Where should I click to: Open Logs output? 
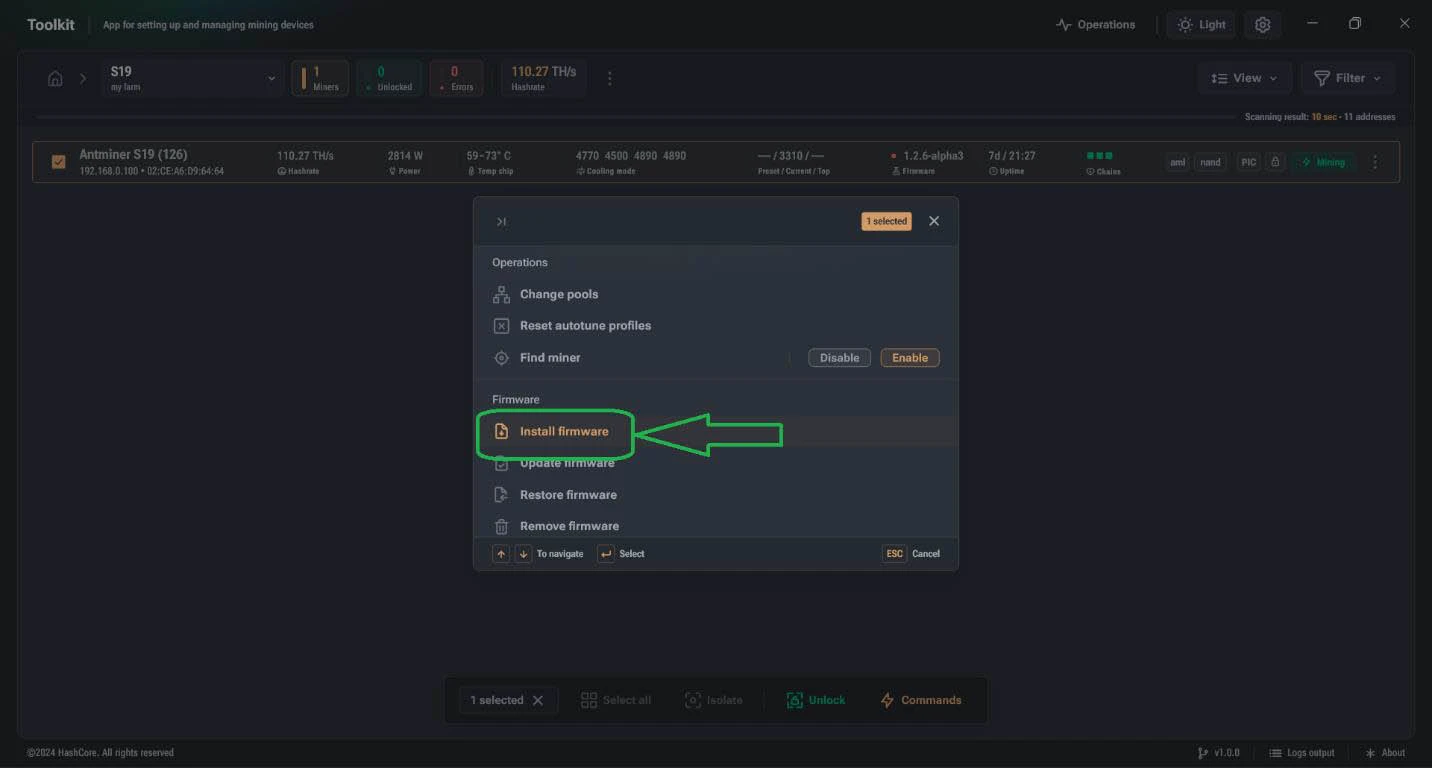click(1302, 752)
